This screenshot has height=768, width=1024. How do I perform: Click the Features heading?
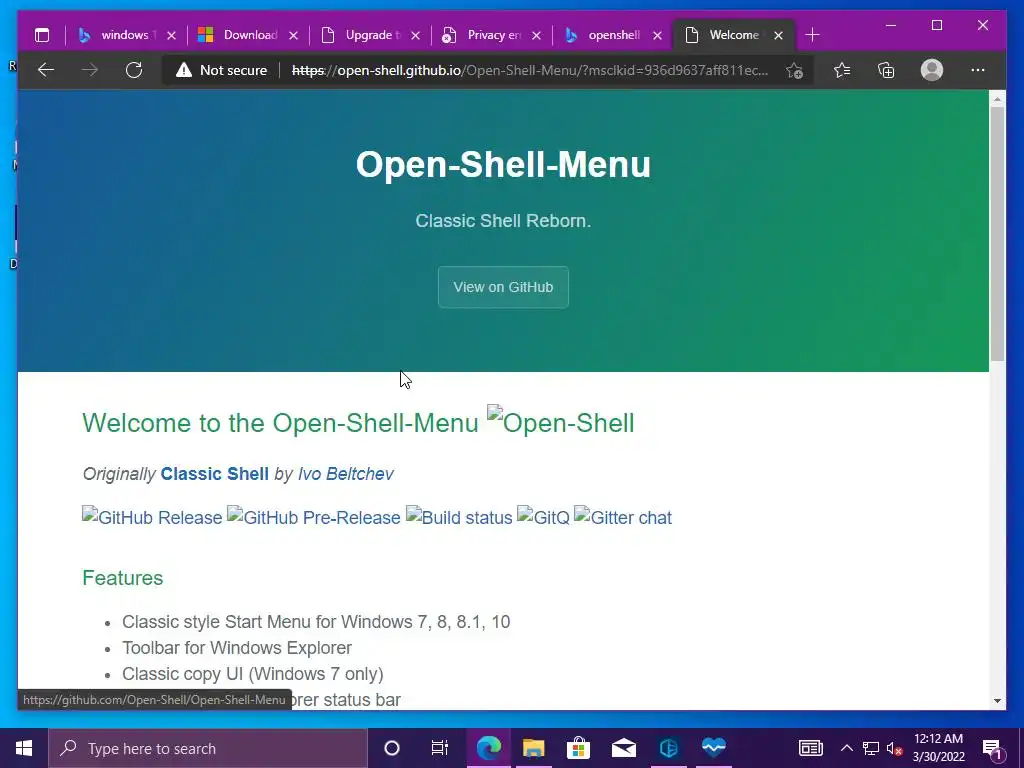(x=123, y=578)
